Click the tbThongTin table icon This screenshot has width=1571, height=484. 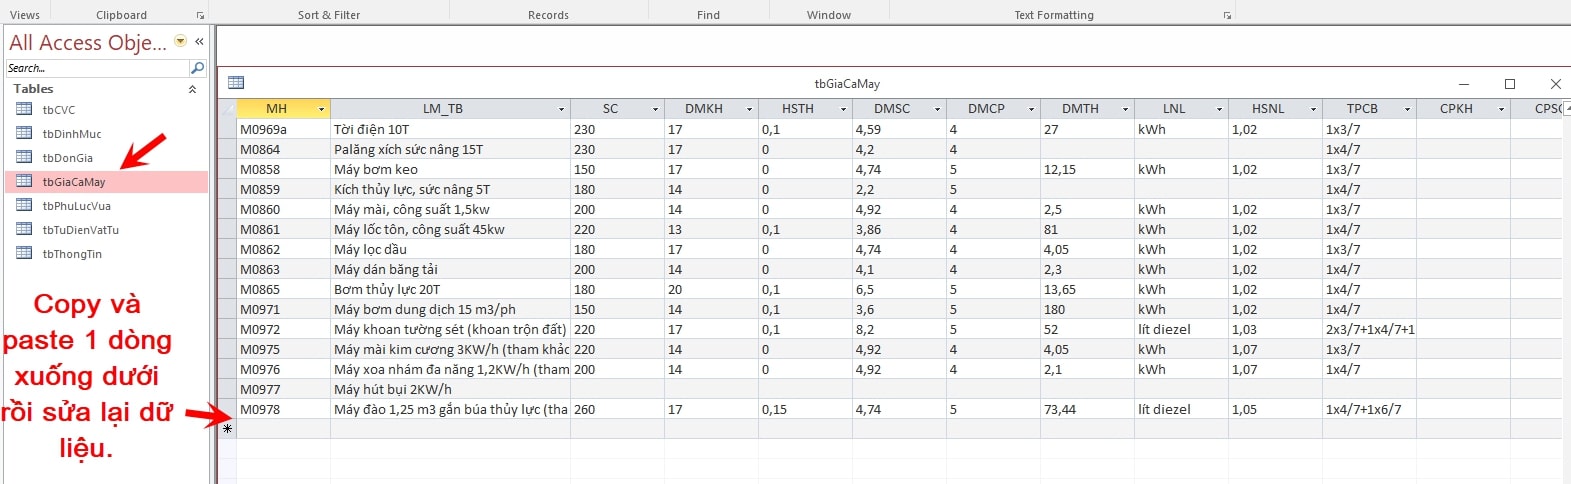pos(25,254)
